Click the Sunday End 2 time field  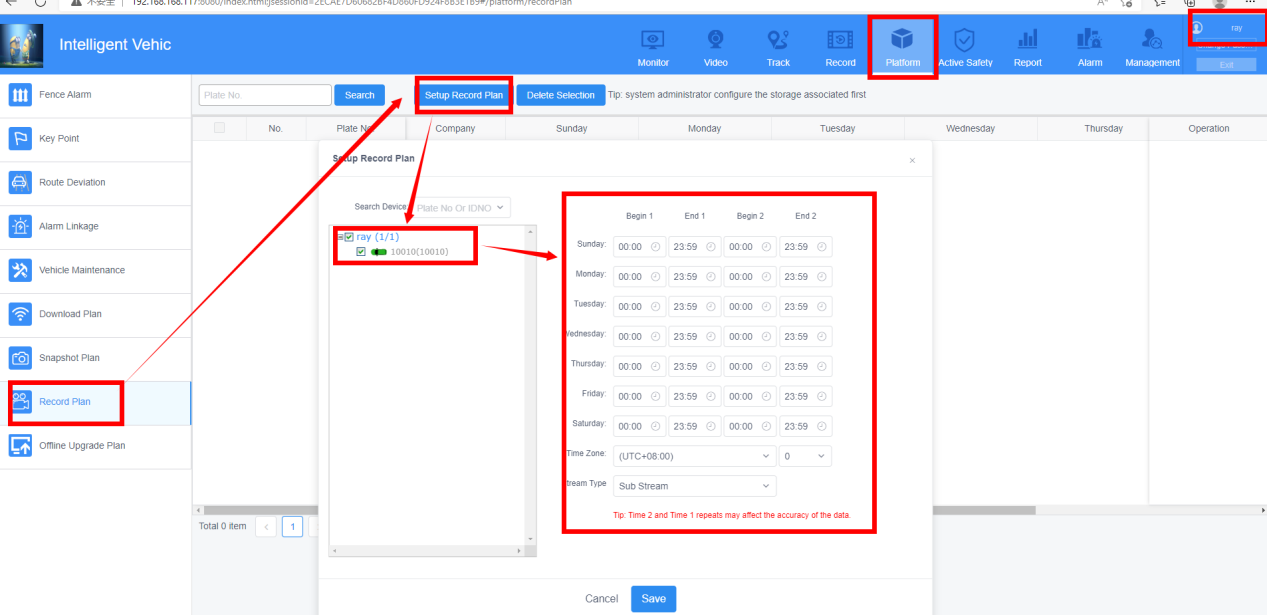[x=805, y=247]
